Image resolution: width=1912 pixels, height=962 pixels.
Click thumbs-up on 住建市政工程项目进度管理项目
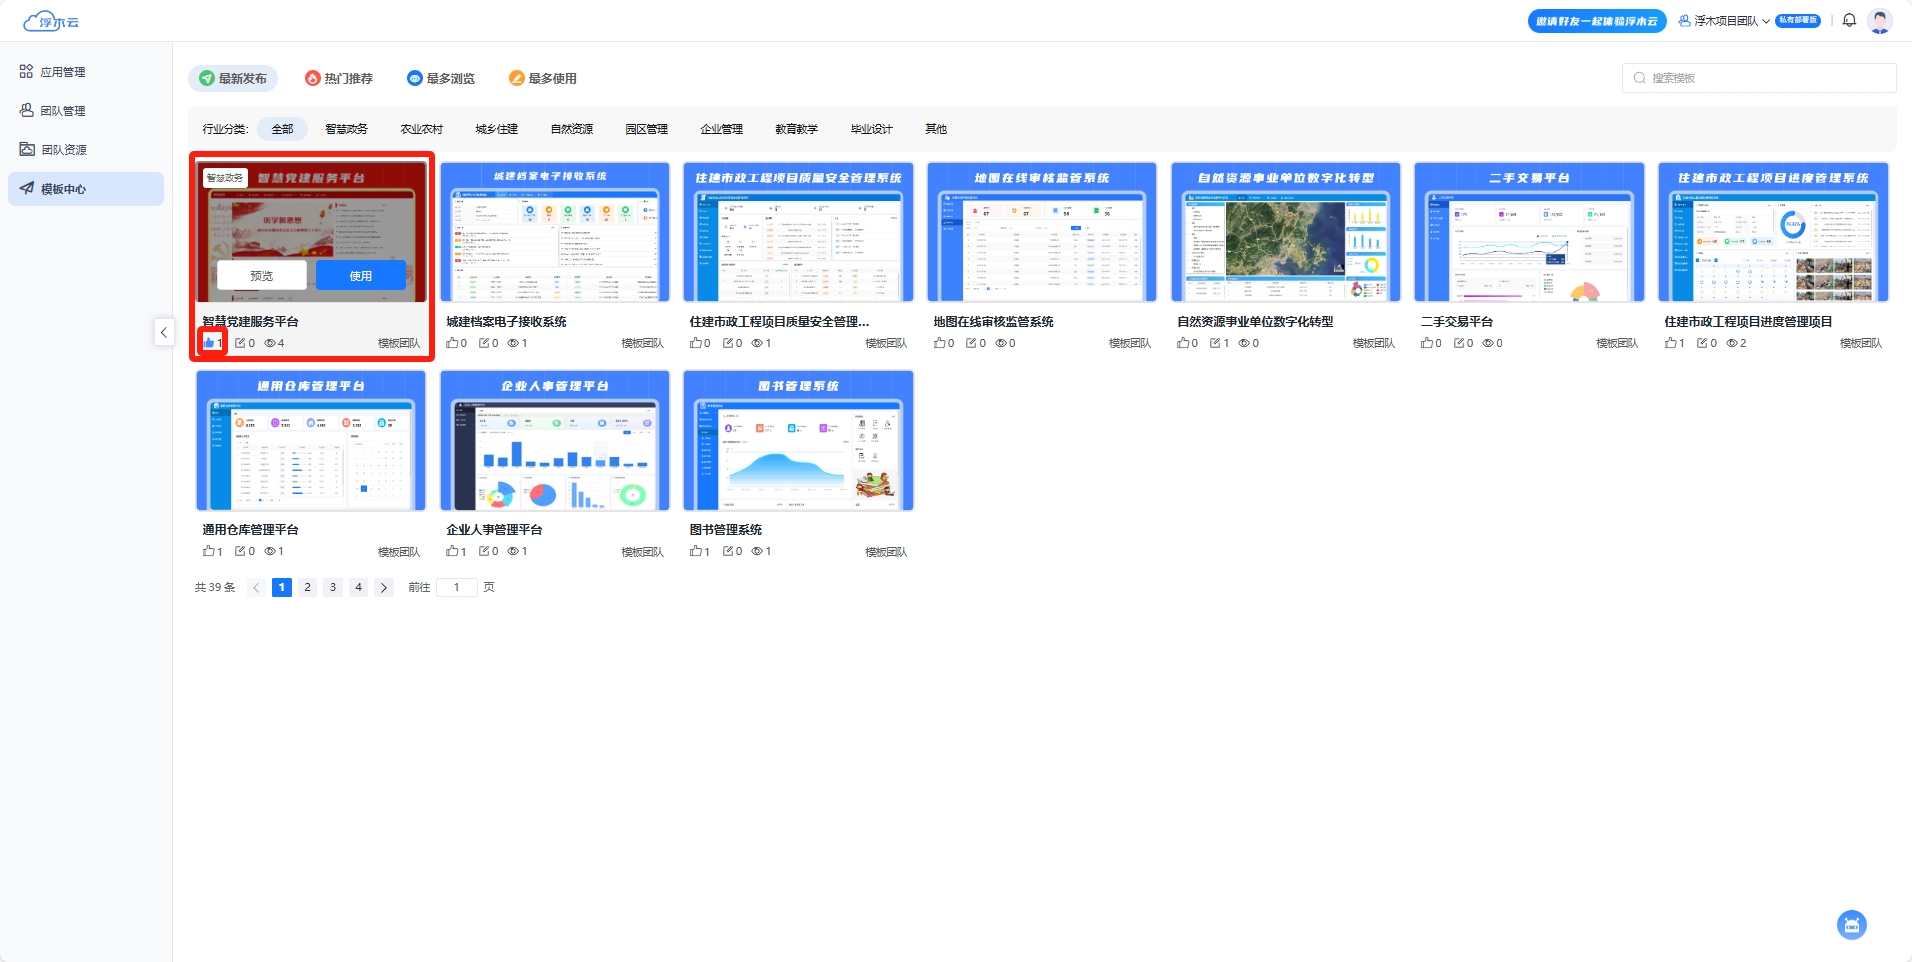(1671, 343)
